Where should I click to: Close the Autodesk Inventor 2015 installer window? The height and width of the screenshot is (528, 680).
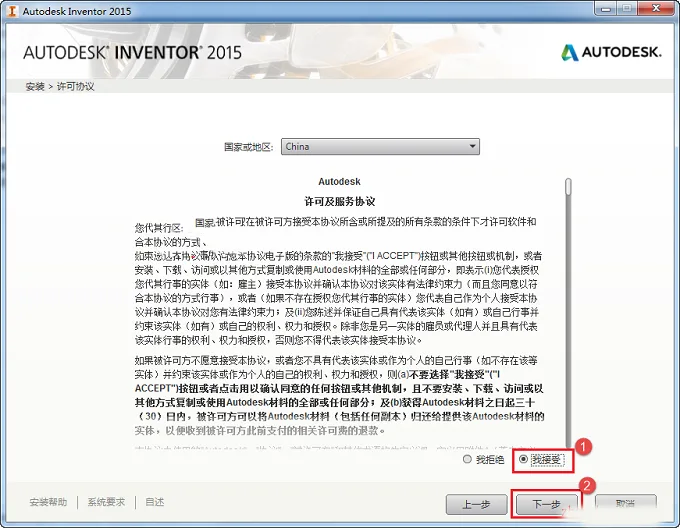656,8
